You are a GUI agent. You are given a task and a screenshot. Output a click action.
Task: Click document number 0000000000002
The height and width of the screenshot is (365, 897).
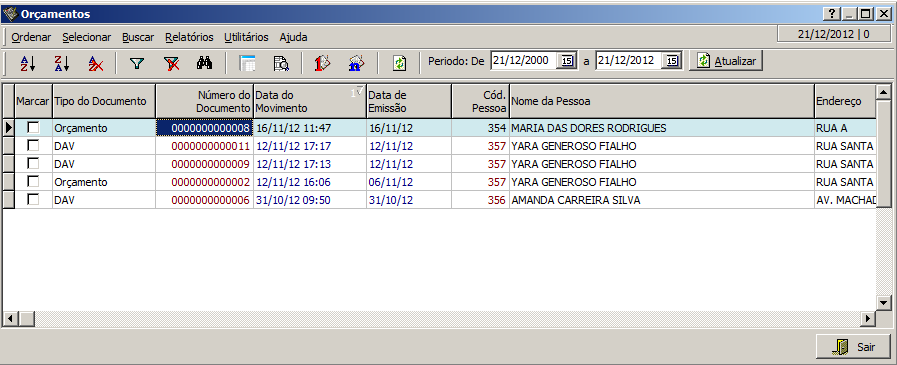click(x=204, y=182)
